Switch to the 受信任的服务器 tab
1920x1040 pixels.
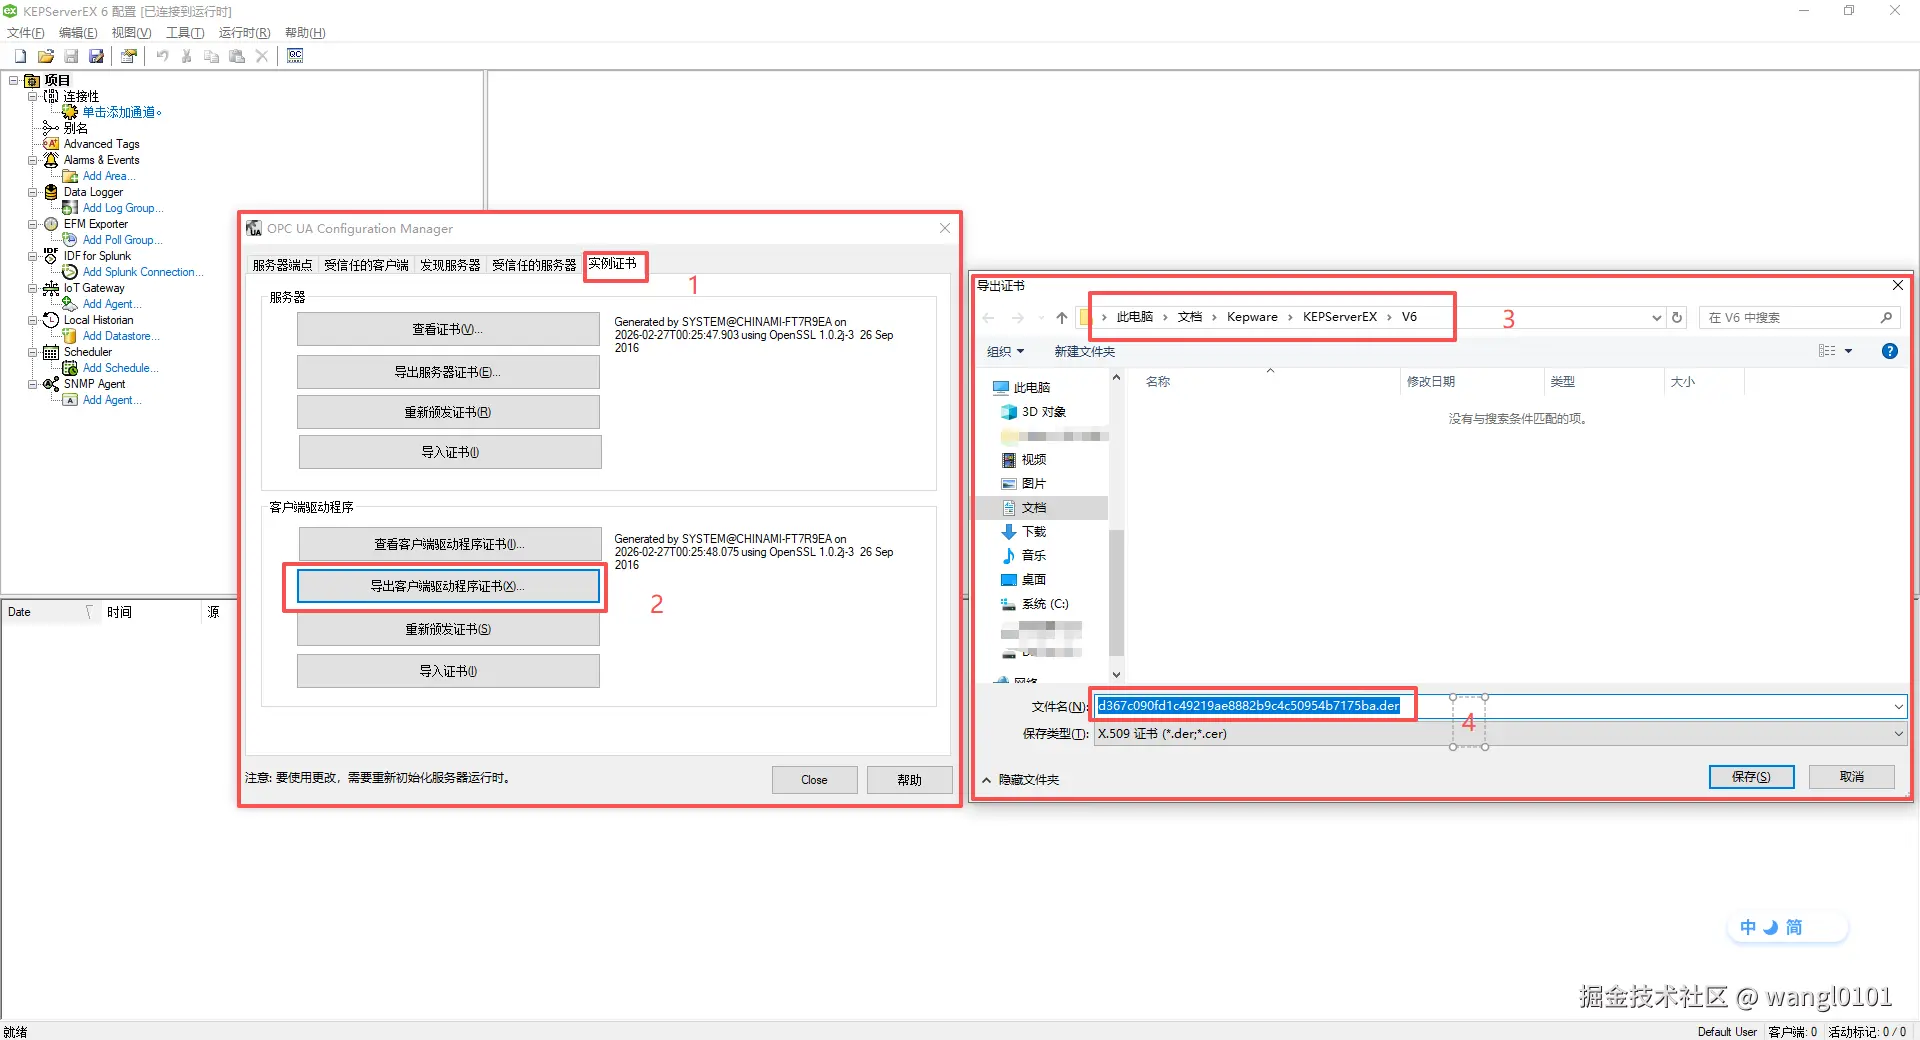click(x=534, y=265)
